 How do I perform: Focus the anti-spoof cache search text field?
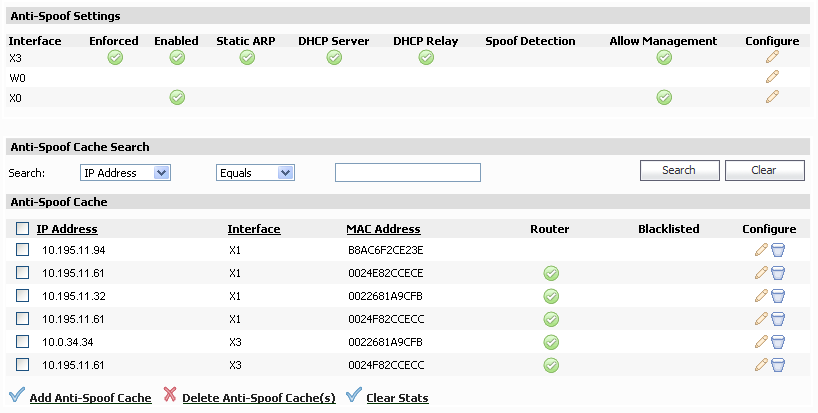tap(407, 173)
